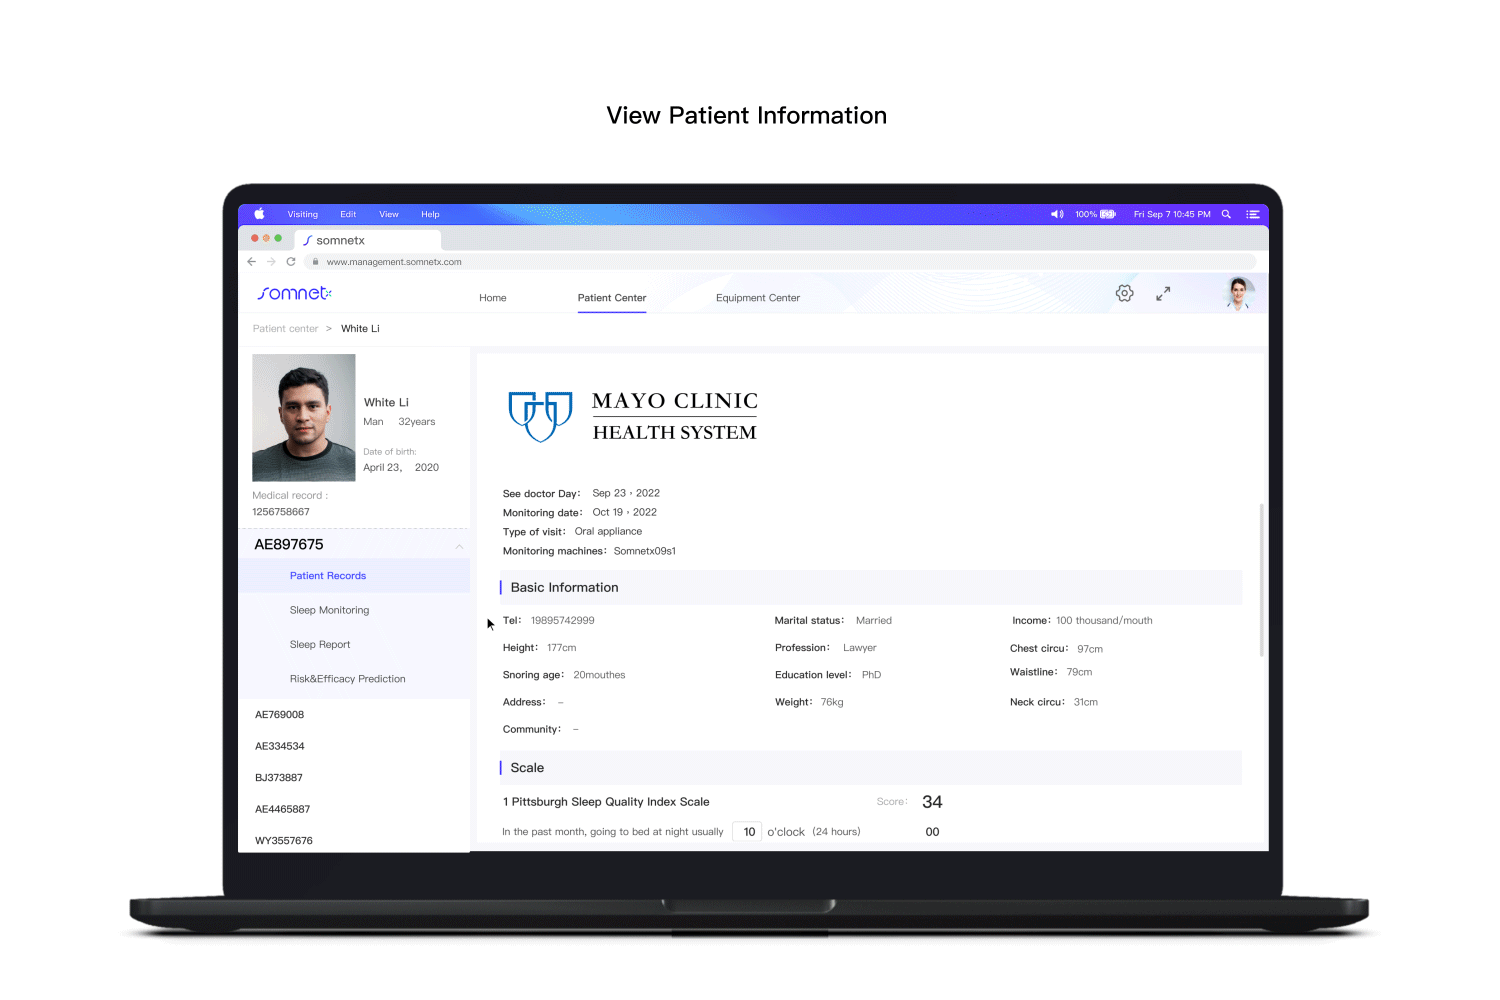
Task: Click the score value 34
Action: (932, 802)
